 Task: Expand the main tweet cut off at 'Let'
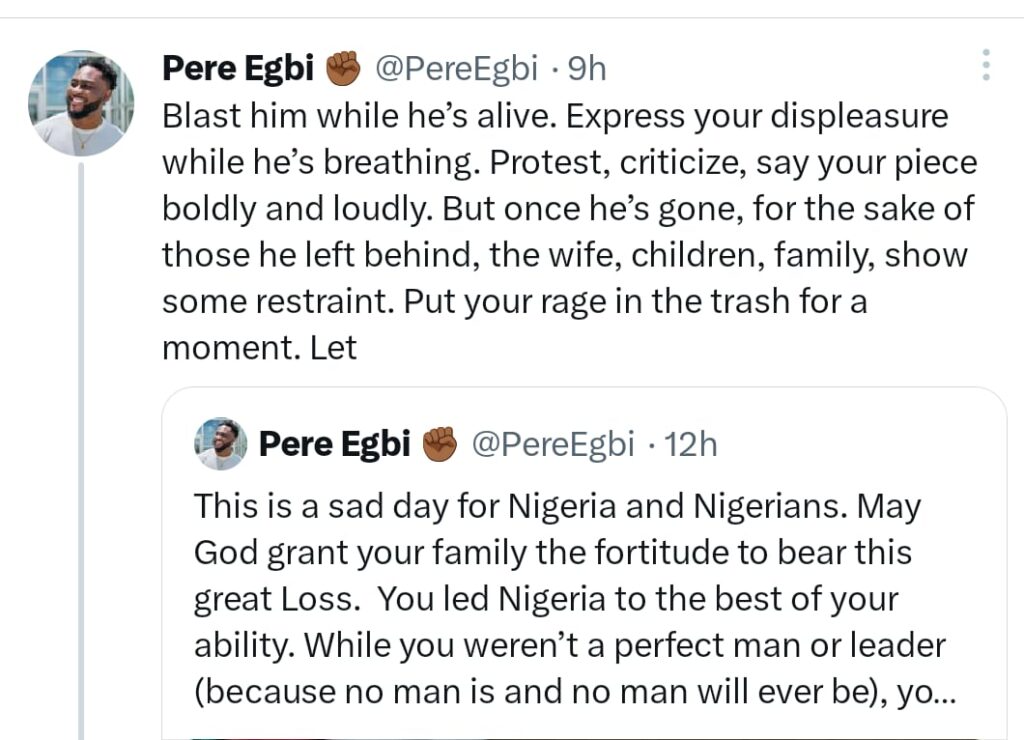334,349
